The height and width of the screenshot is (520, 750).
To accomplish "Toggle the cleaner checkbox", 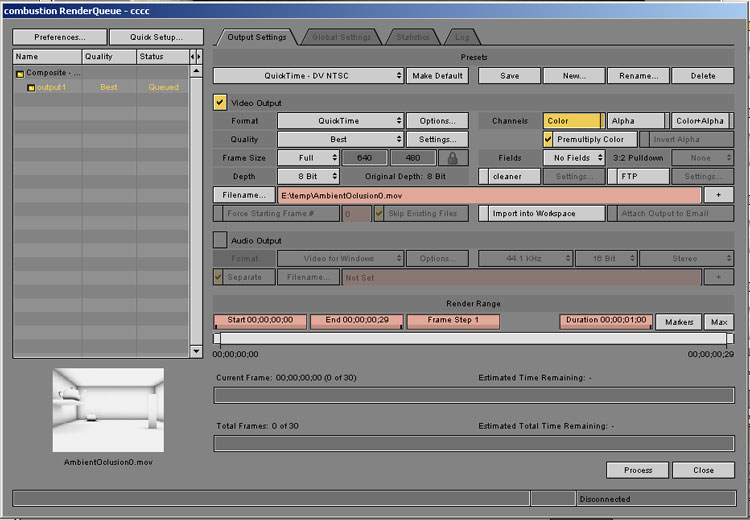I will [484, 177].
